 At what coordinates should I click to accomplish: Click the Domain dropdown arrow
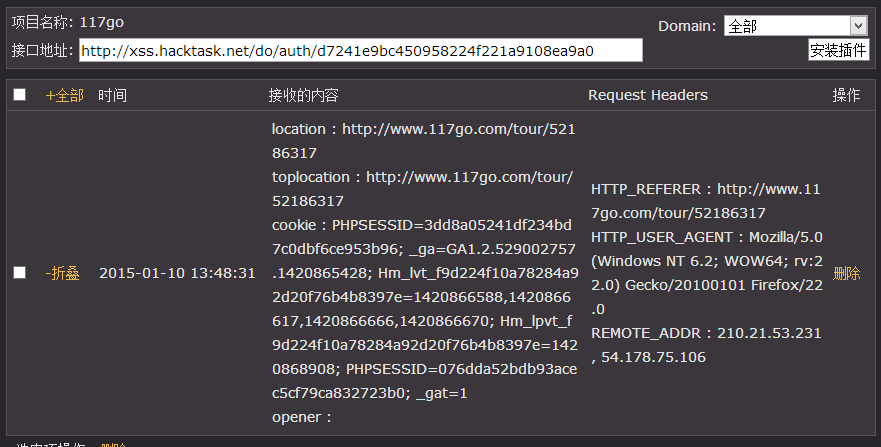coord(858,26)
